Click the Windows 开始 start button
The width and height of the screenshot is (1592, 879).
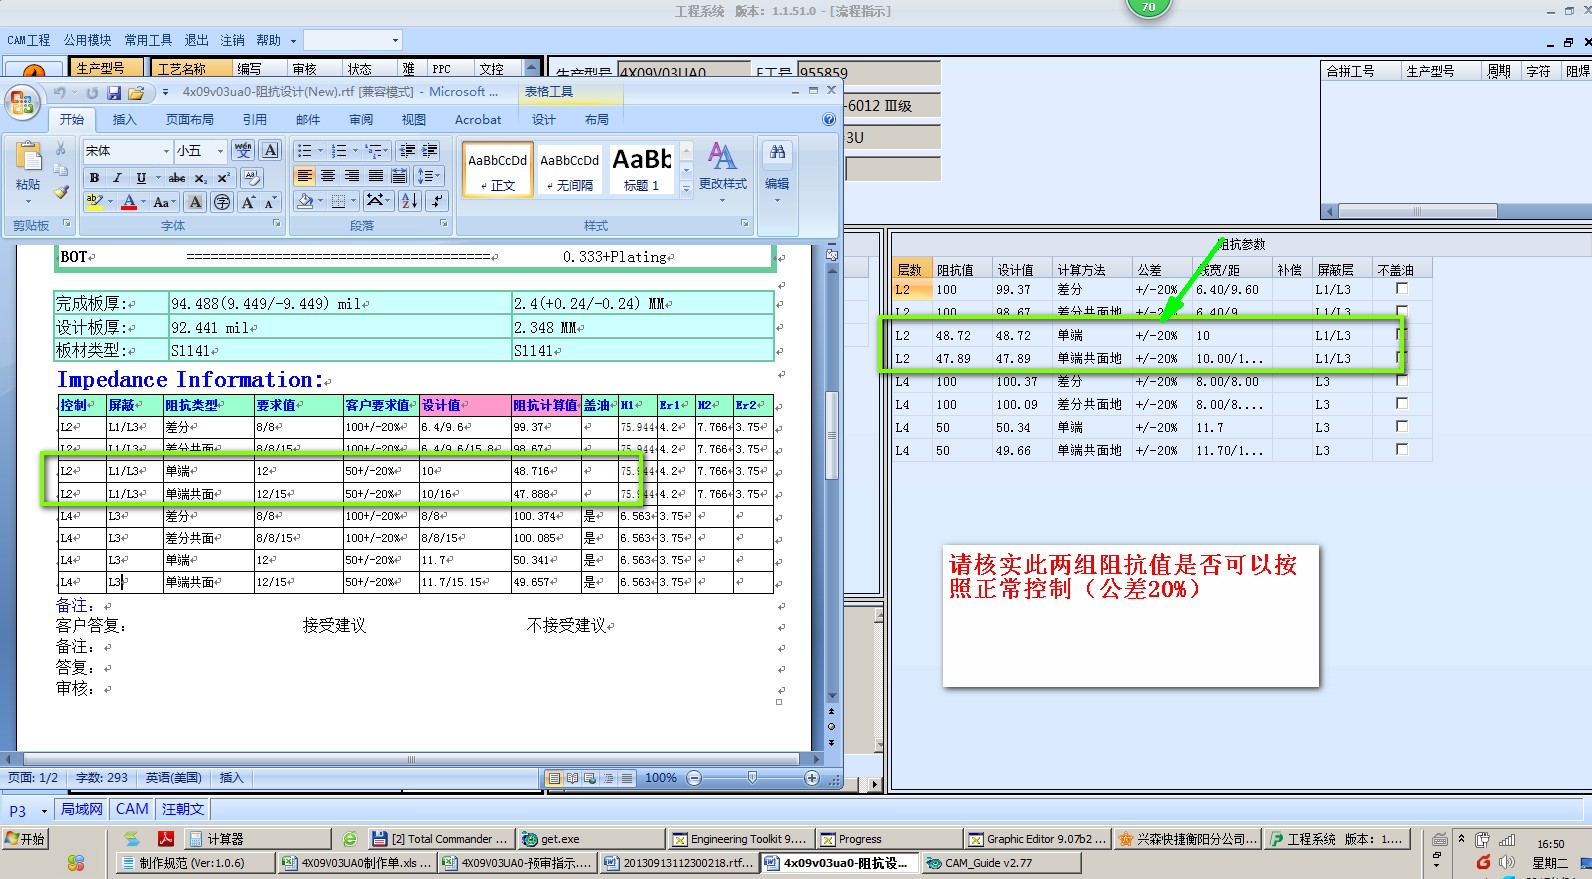[x=26, y=838]
